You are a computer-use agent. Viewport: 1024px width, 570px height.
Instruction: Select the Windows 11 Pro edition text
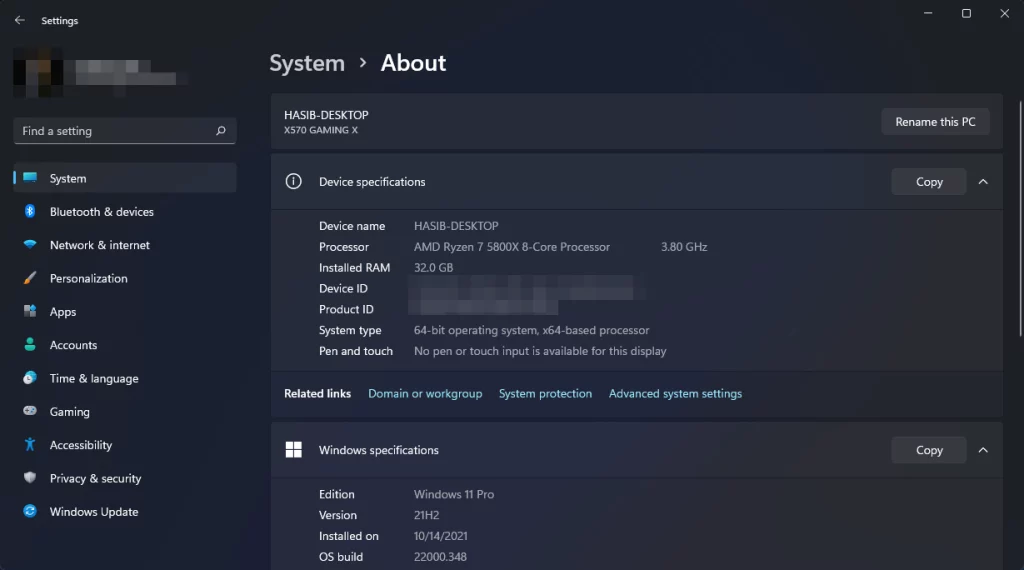tap(454, 494)
